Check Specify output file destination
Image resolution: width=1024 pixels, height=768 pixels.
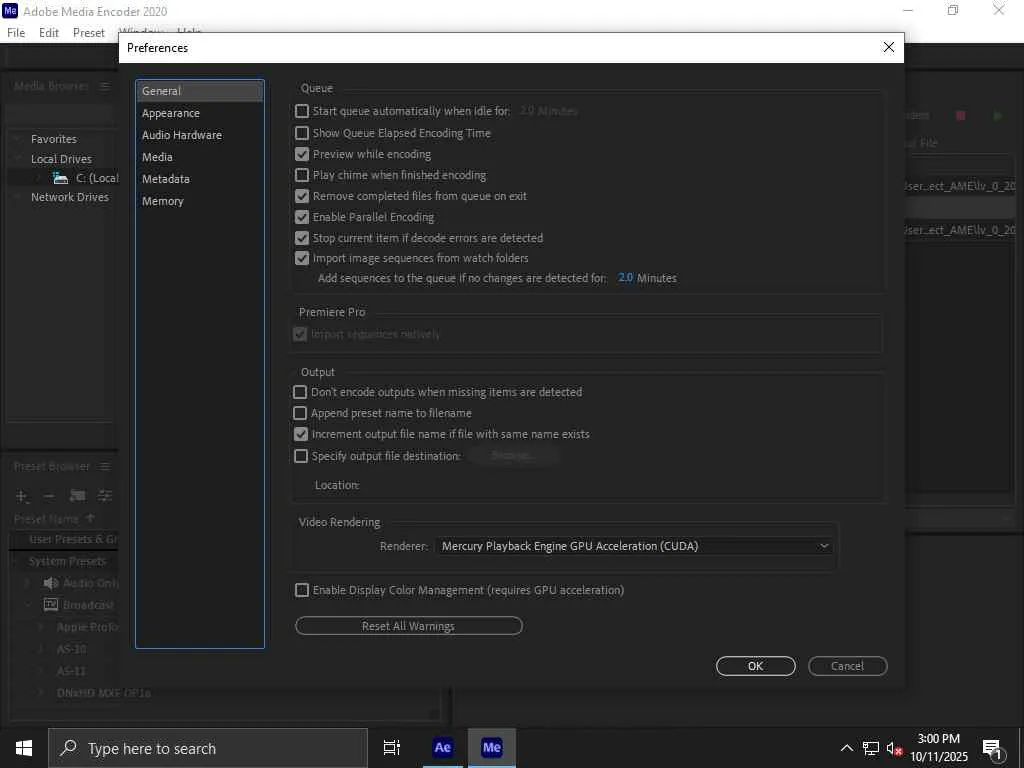click(x=300, y=456)
